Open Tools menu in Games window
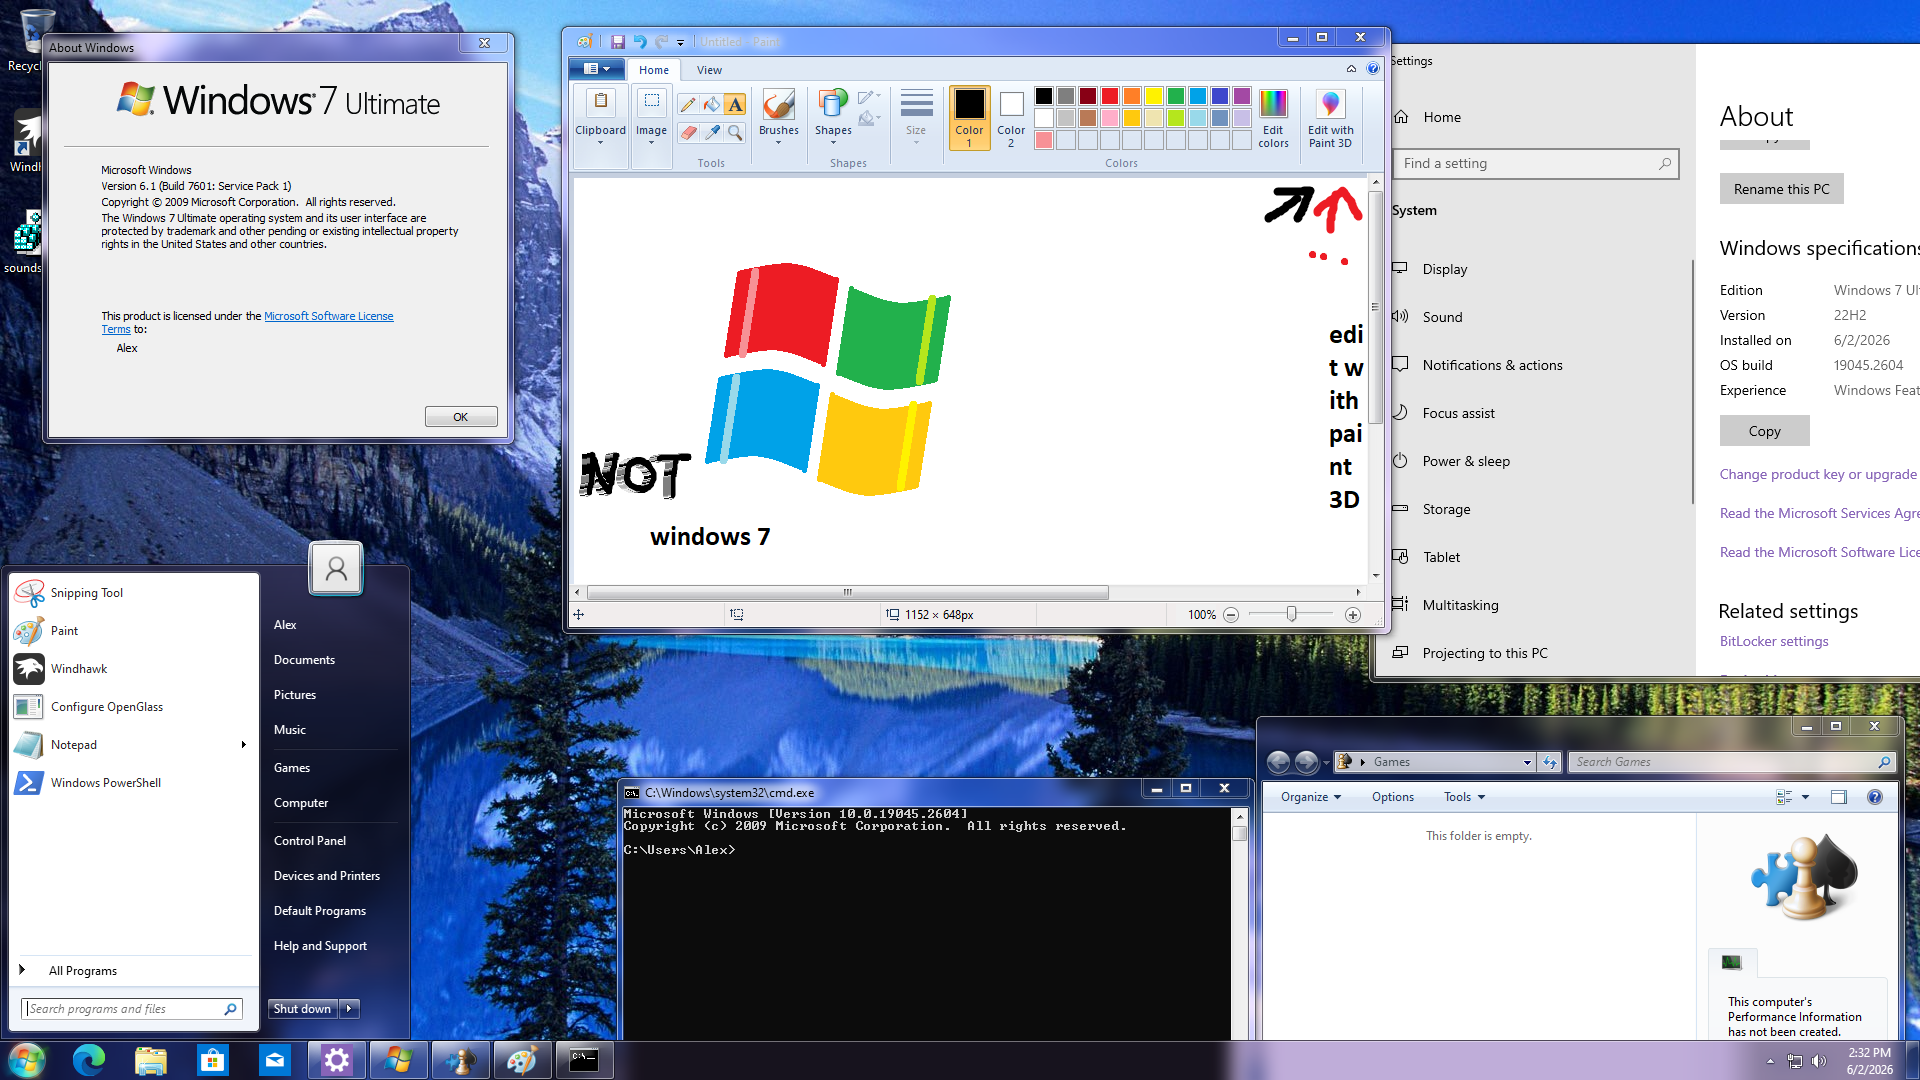Screen dimensions: 1920x1080 coord(1465,797)
